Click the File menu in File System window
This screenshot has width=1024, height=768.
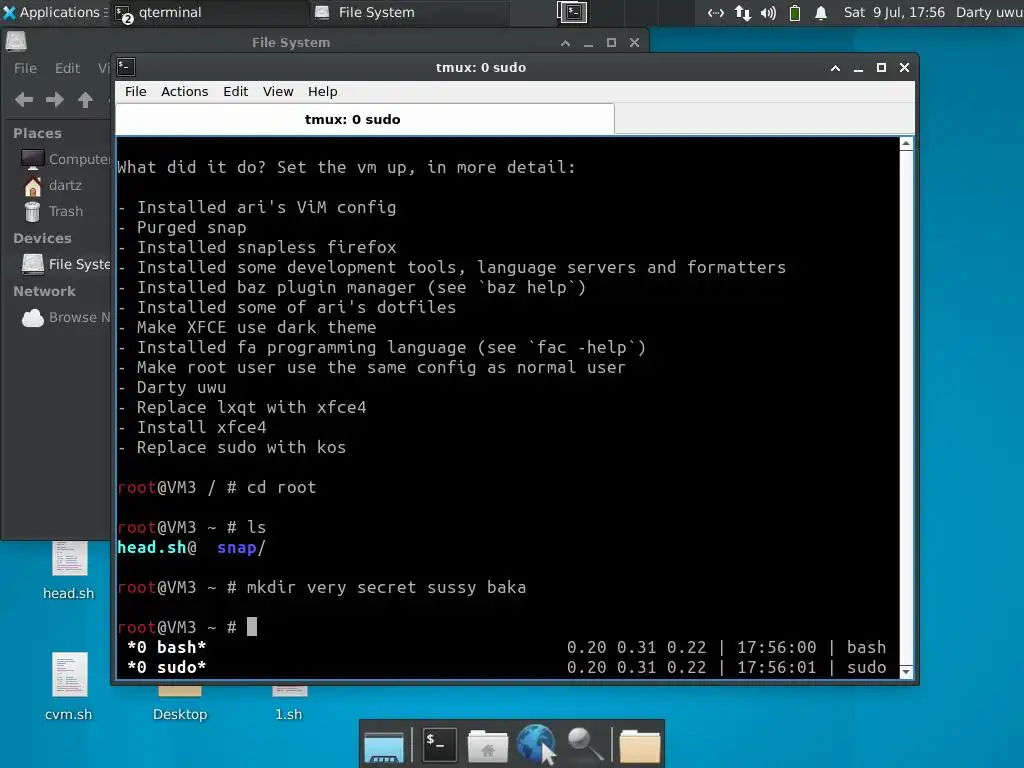click(25, 68)
